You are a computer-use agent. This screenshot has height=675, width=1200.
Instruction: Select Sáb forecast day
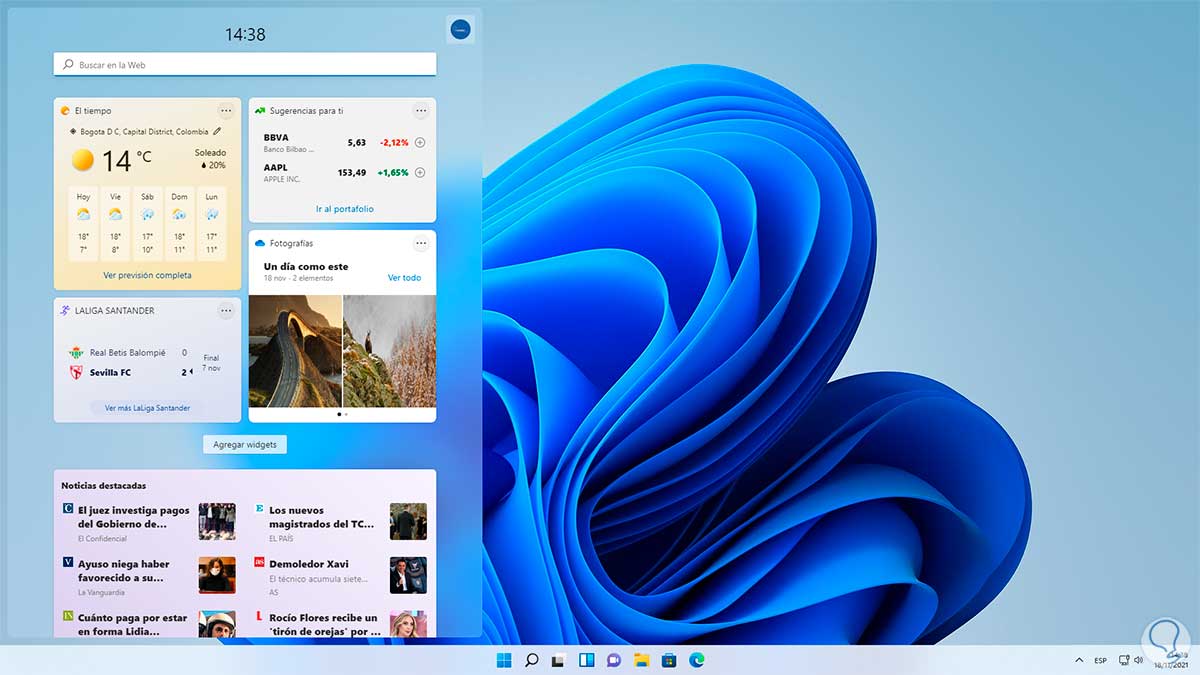click(x=147, y=225)
